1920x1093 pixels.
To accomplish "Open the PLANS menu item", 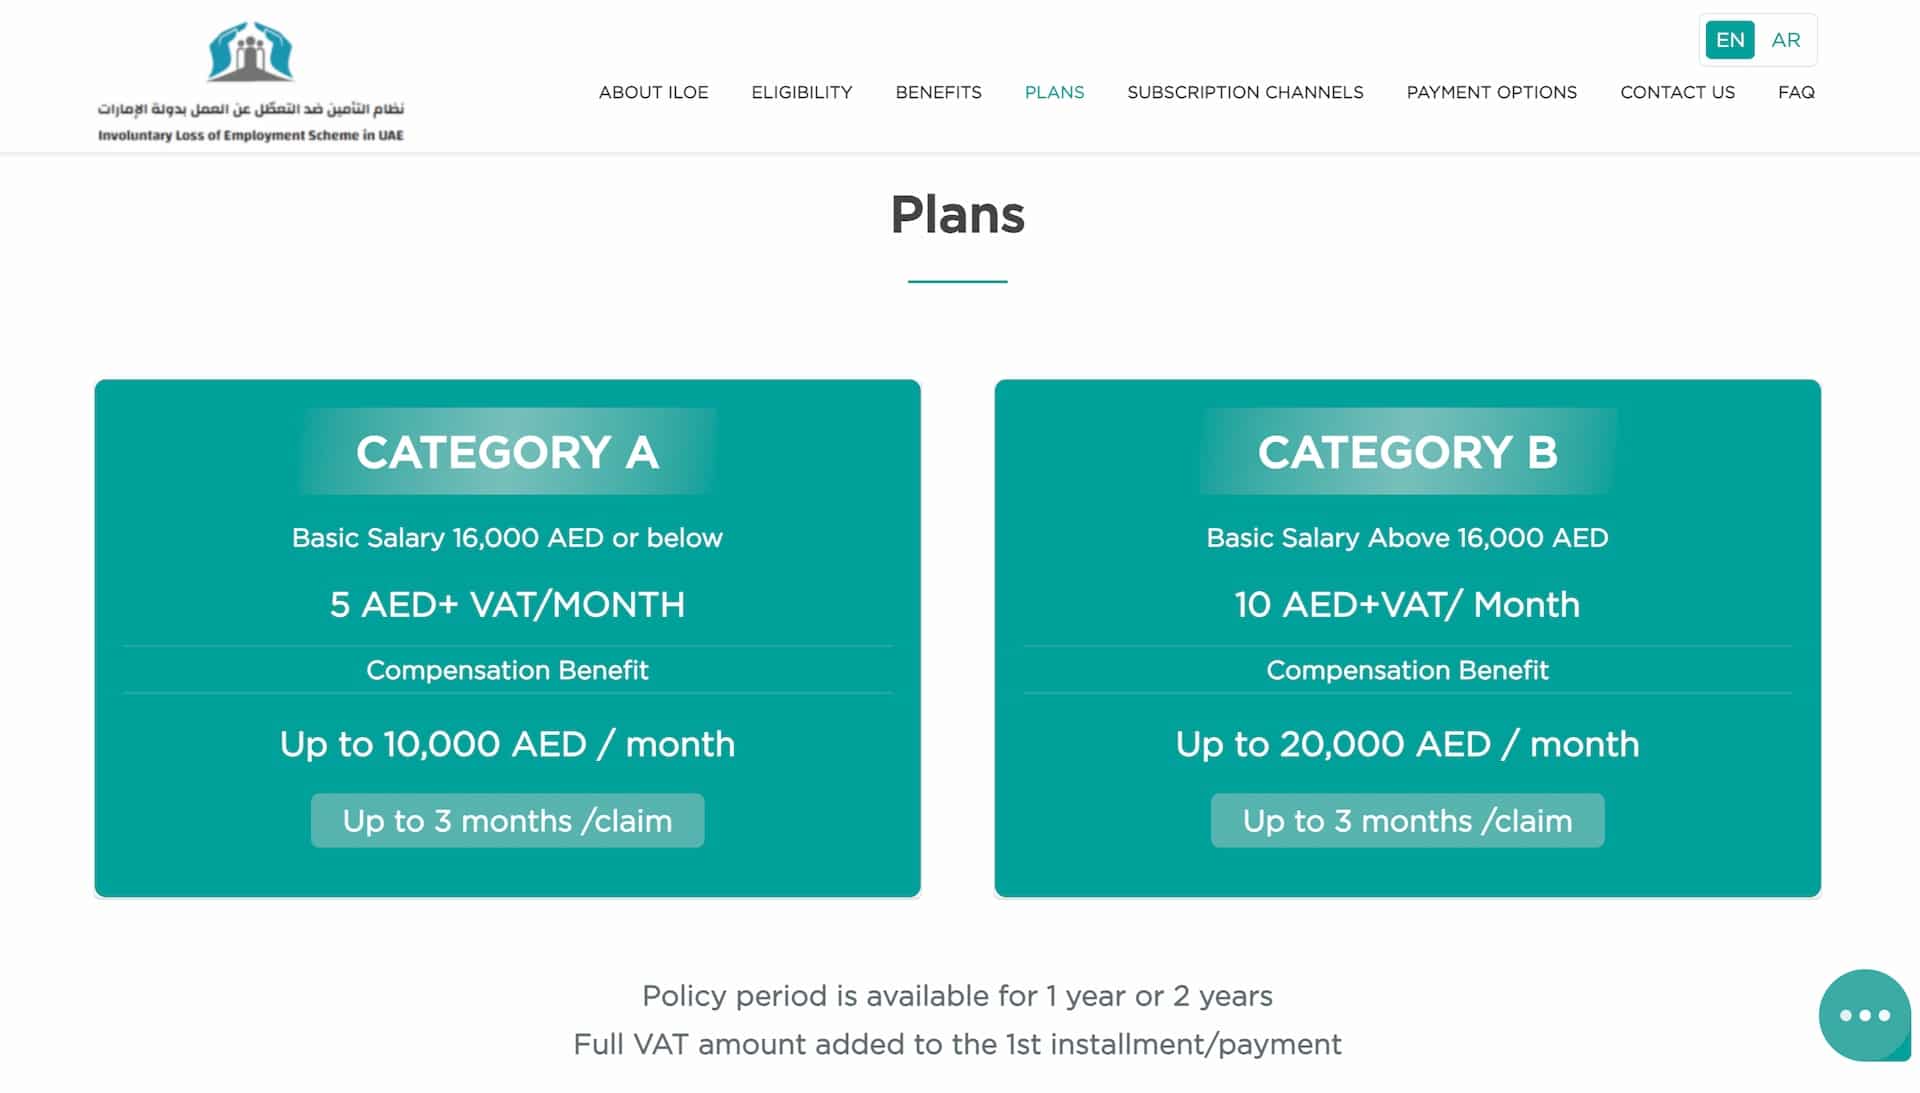I will pyautogui.click(x=1054, y=92).
